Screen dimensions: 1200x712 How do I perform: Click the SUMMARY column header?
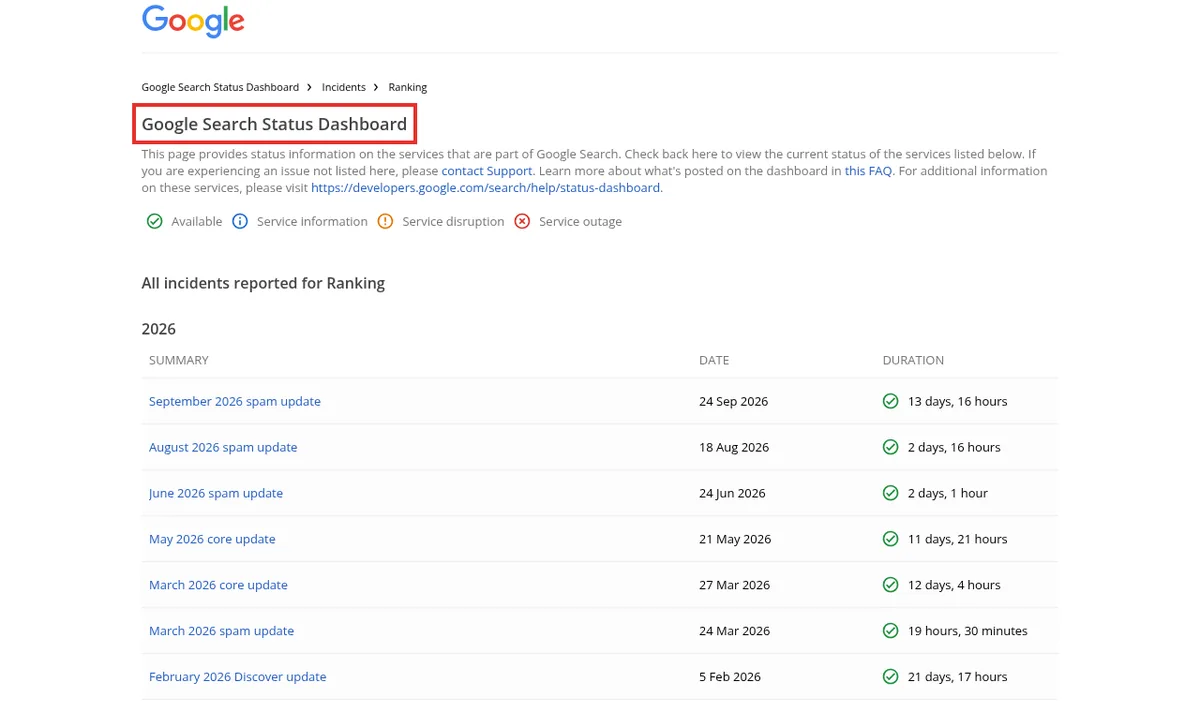(179, 360)
